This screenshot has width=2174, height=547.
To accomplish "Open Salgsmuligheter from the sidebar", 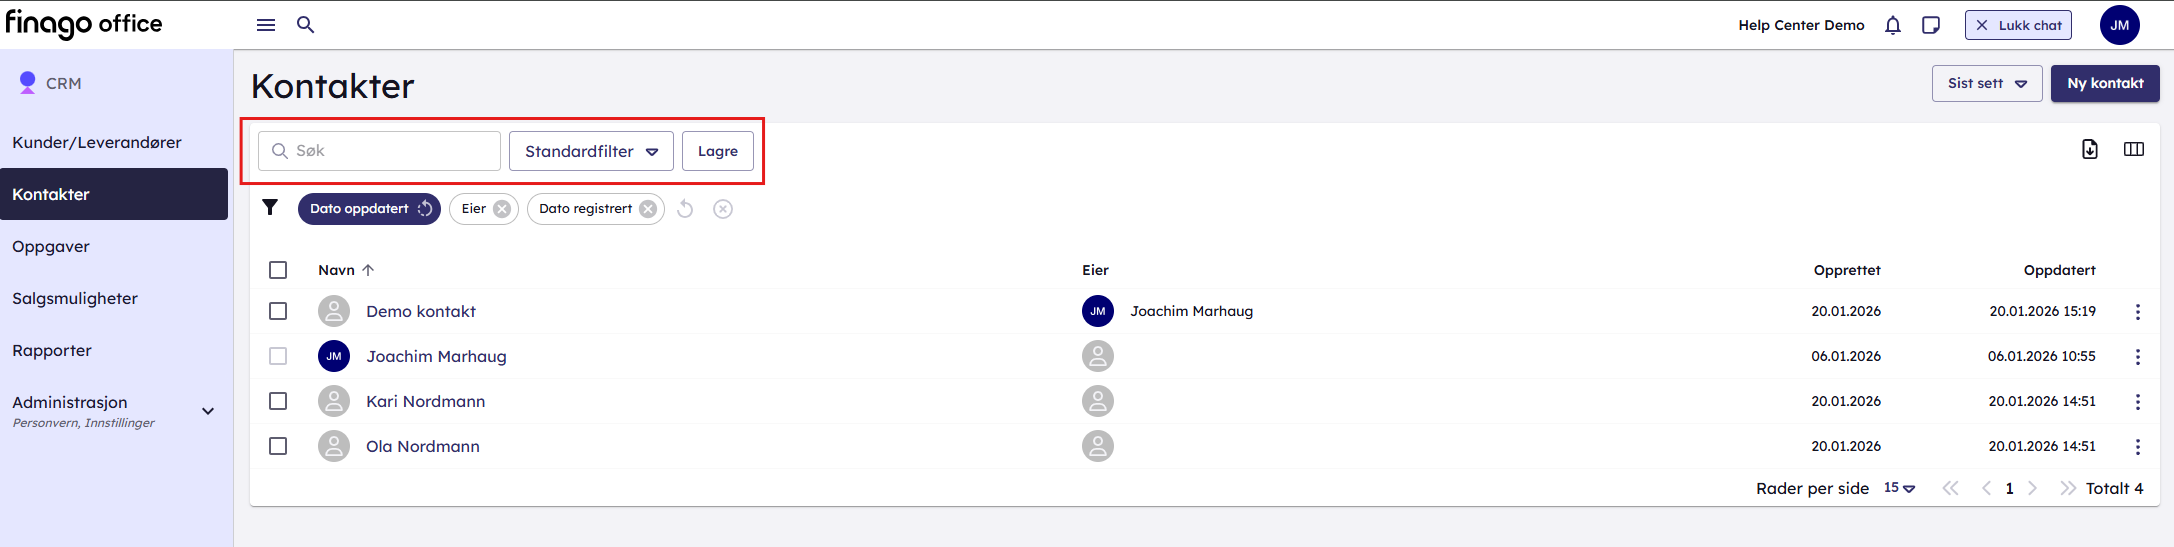I will 75,298.
